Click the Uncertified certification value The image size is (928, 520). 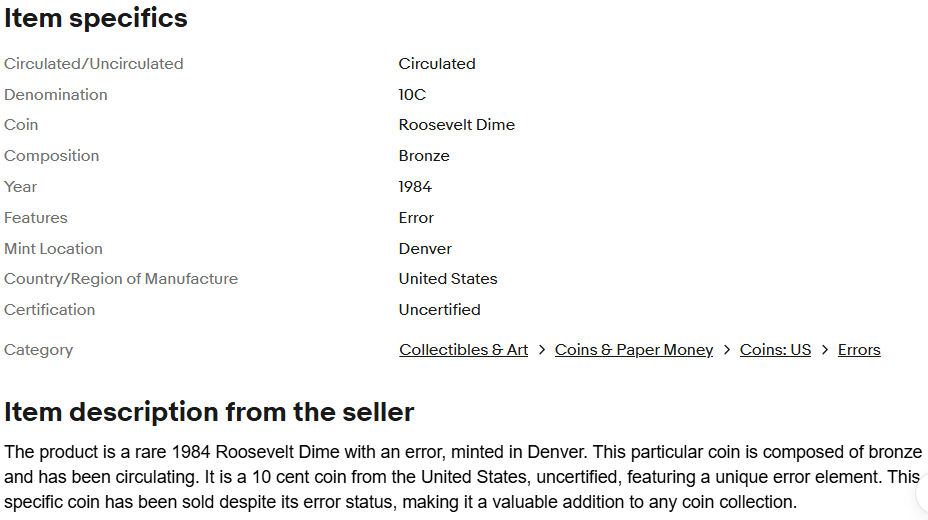[x=440, y=309]
